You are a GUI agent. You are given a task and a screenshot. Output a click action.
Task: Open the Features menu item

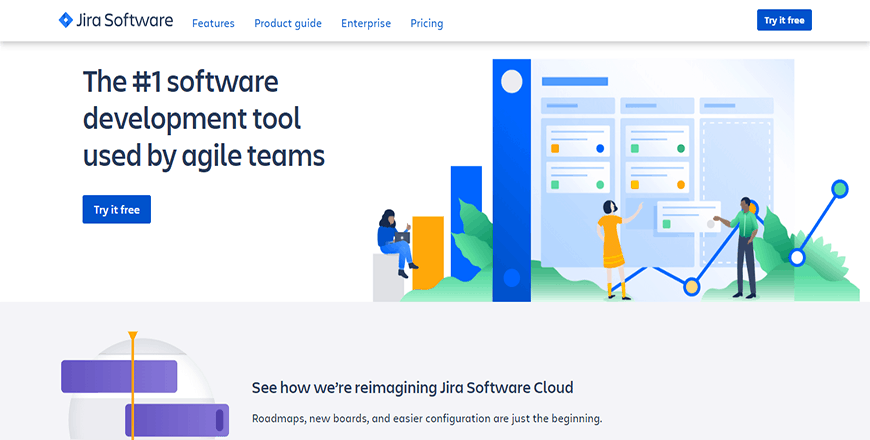click(x=213, y=23)
